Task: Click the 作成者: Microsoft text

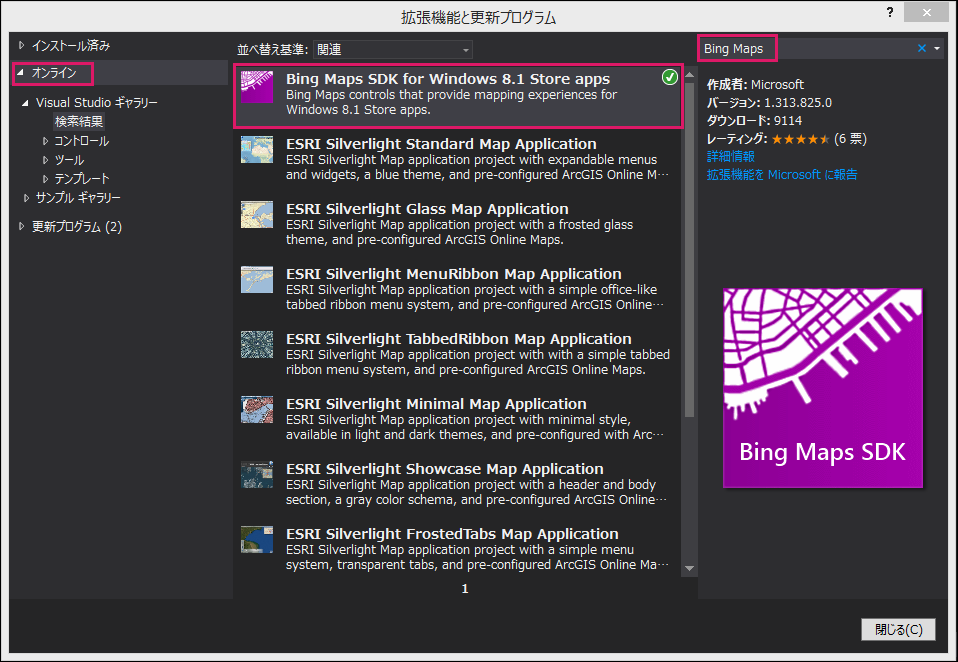Action: (x=755, y=84)
